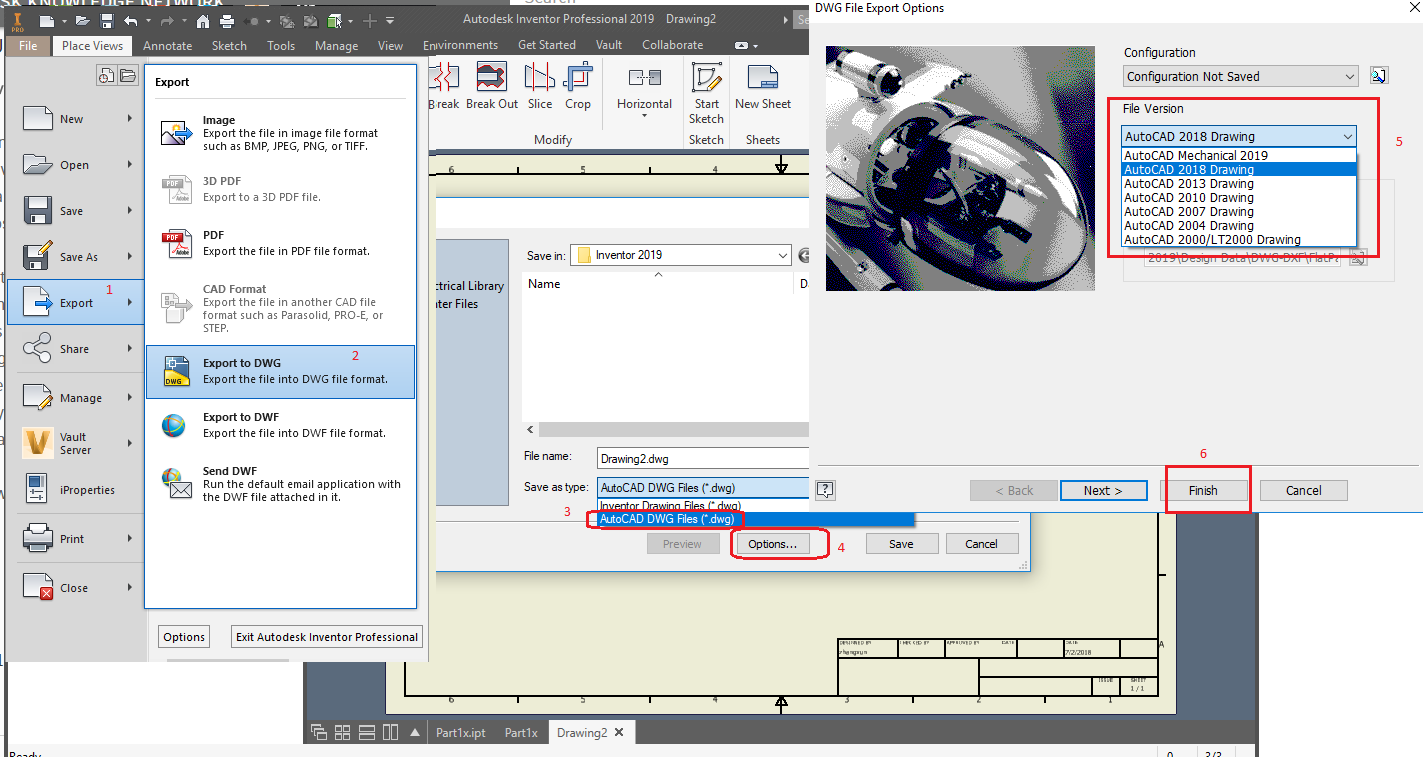Select the Break tool

pyautogui.click(x=443, y=86)
